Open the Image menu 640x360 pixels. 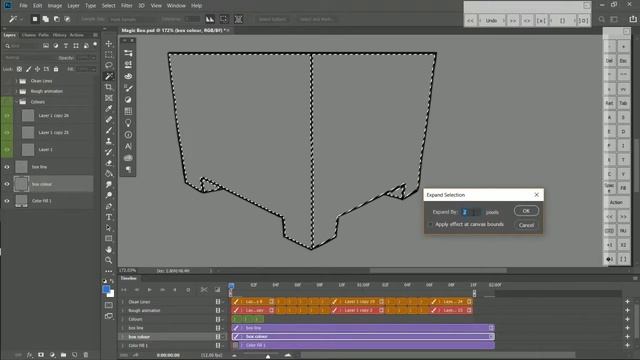55,6
